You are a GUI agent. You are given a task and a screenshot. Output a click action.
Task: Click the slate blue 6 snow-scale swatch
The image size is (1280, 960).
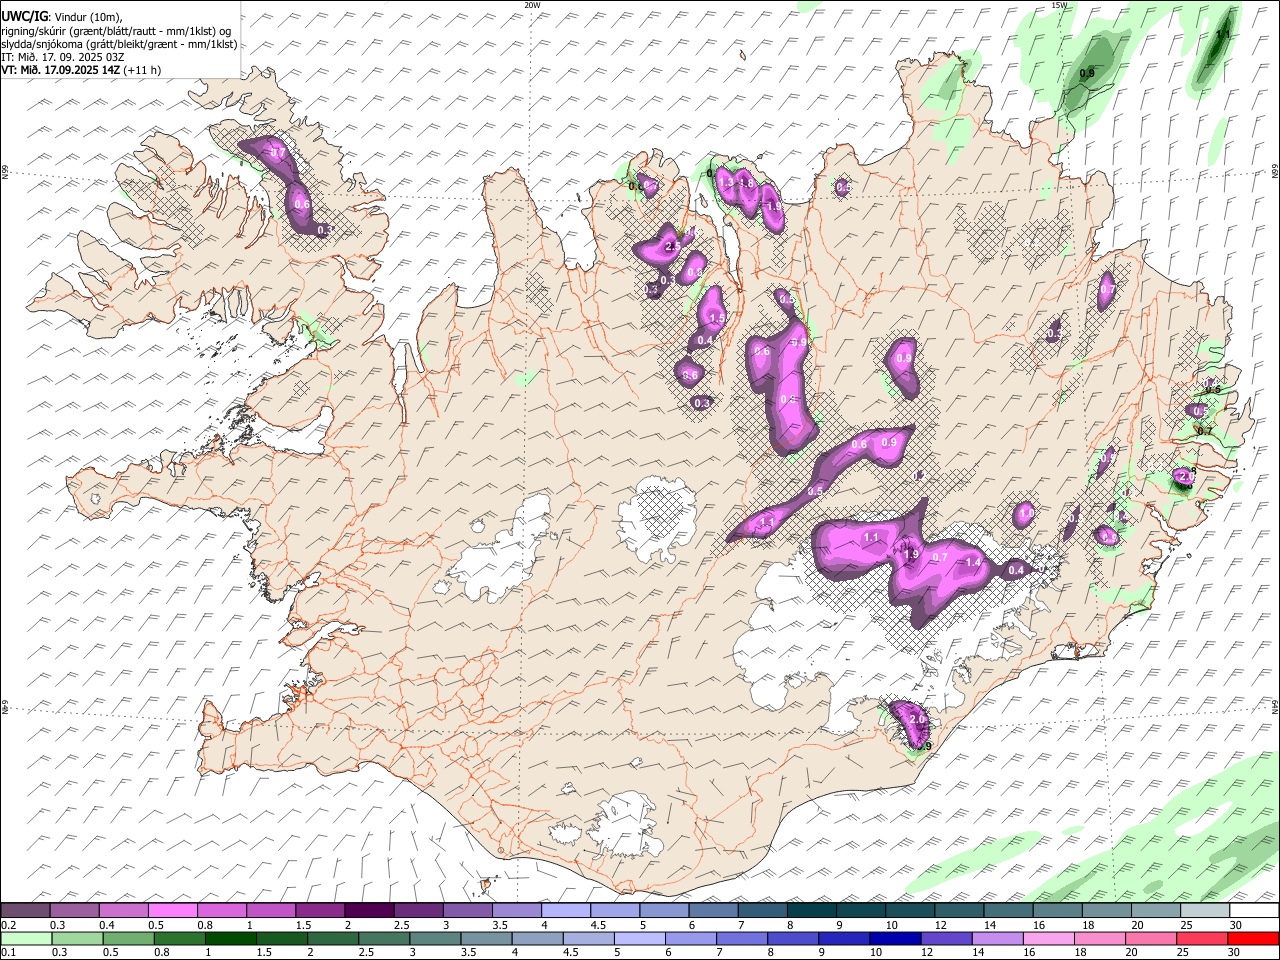[712, 910]
